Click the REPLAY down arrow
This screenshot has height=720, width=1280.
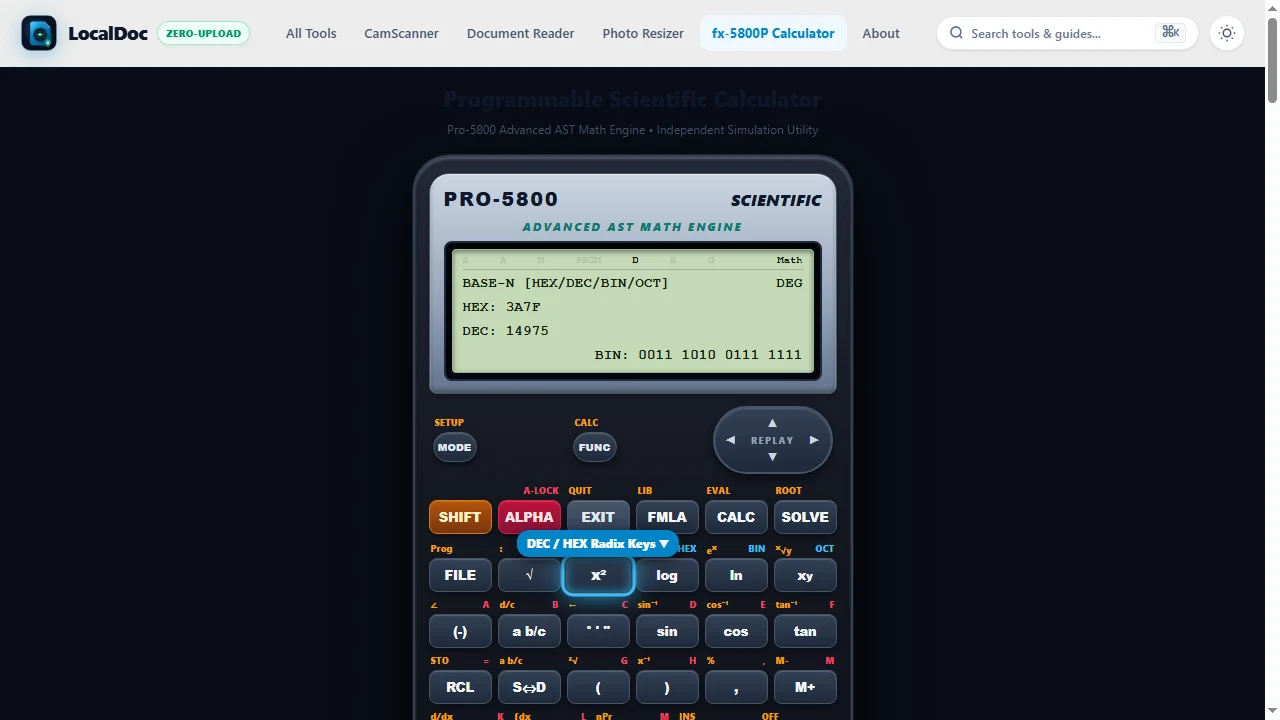coord(772,457)
